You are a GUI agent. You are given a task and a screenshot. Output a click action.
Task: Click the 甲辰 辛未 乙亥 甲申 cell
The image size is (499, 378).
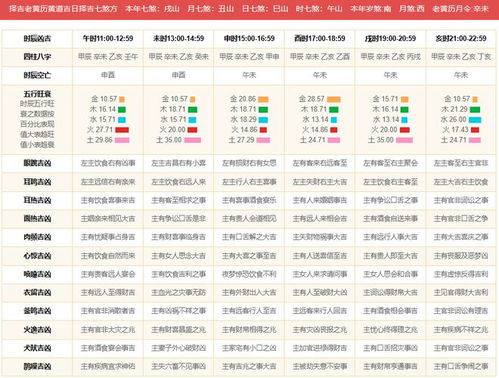click(249, 57)
